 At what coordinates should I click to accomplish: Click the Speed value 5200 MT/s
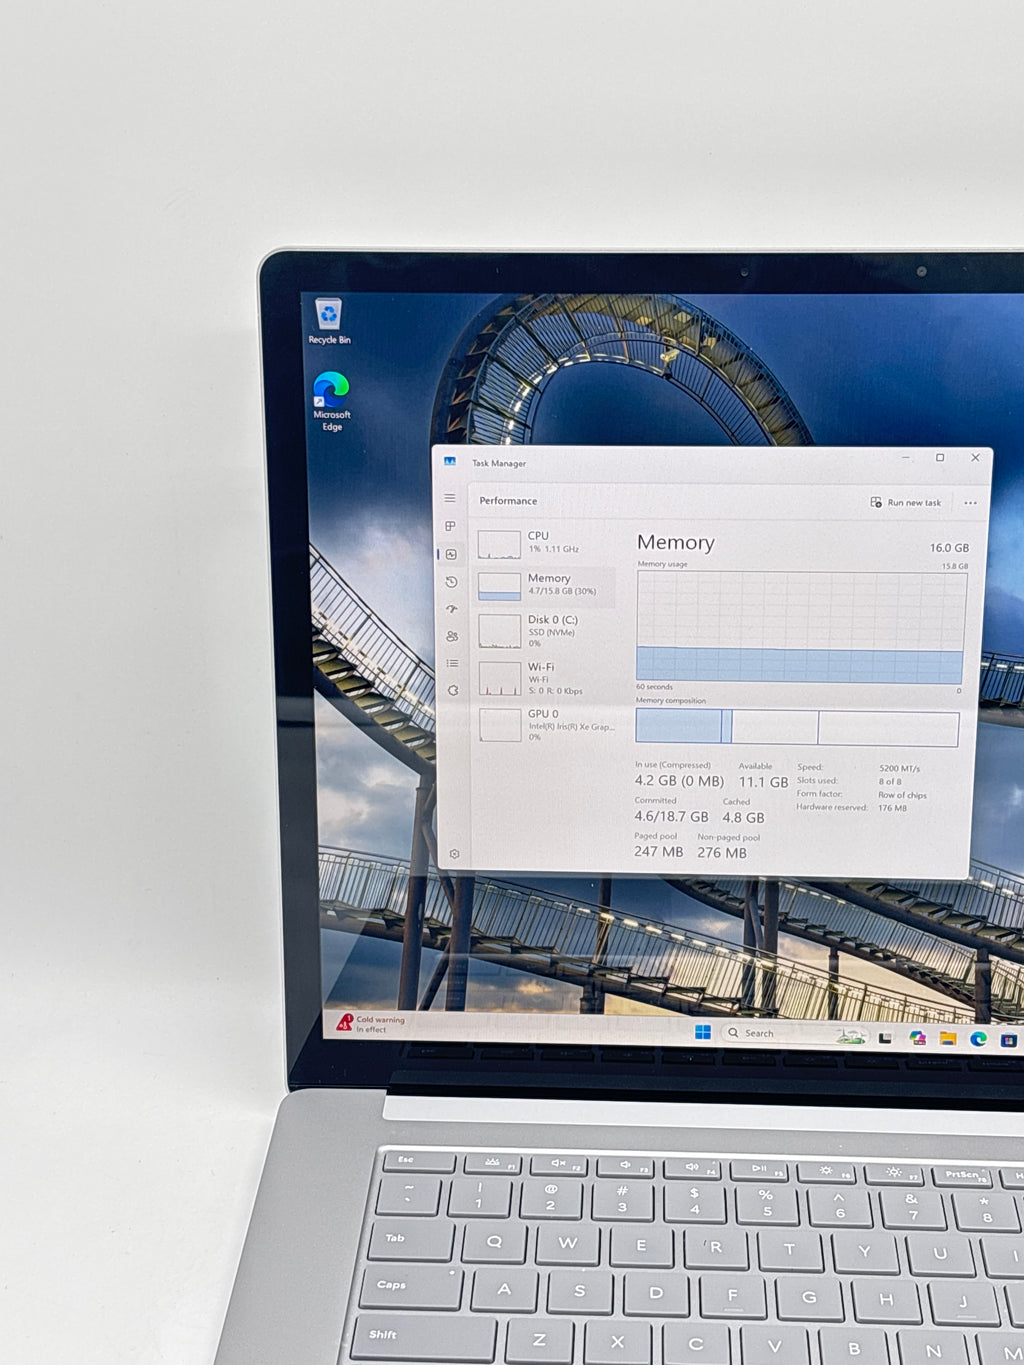(899, 769)
